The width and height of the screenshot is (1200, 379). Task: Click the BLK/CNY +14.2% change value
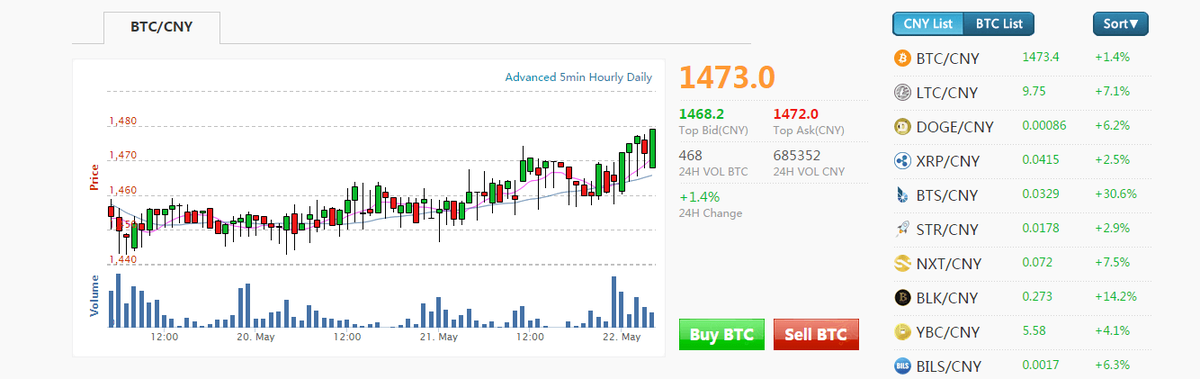tap(1115, 297)
